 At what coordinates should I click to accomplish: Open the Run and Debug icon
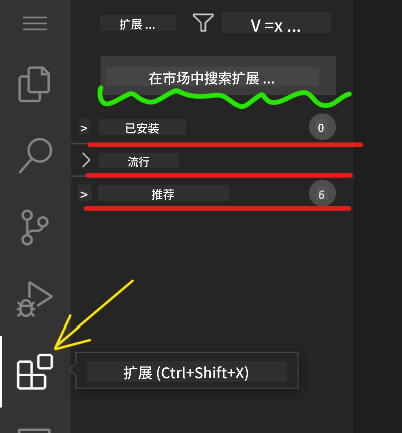[x=35, y=299]
